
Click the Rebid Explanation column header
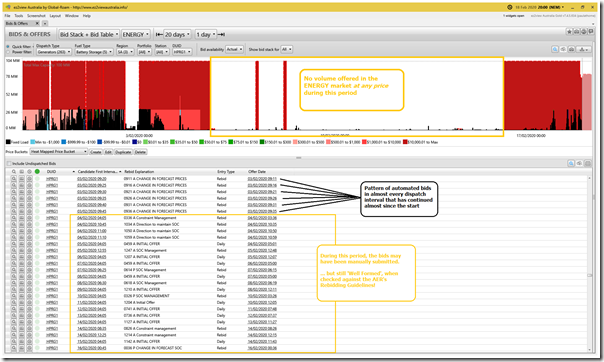coord(139,171)
